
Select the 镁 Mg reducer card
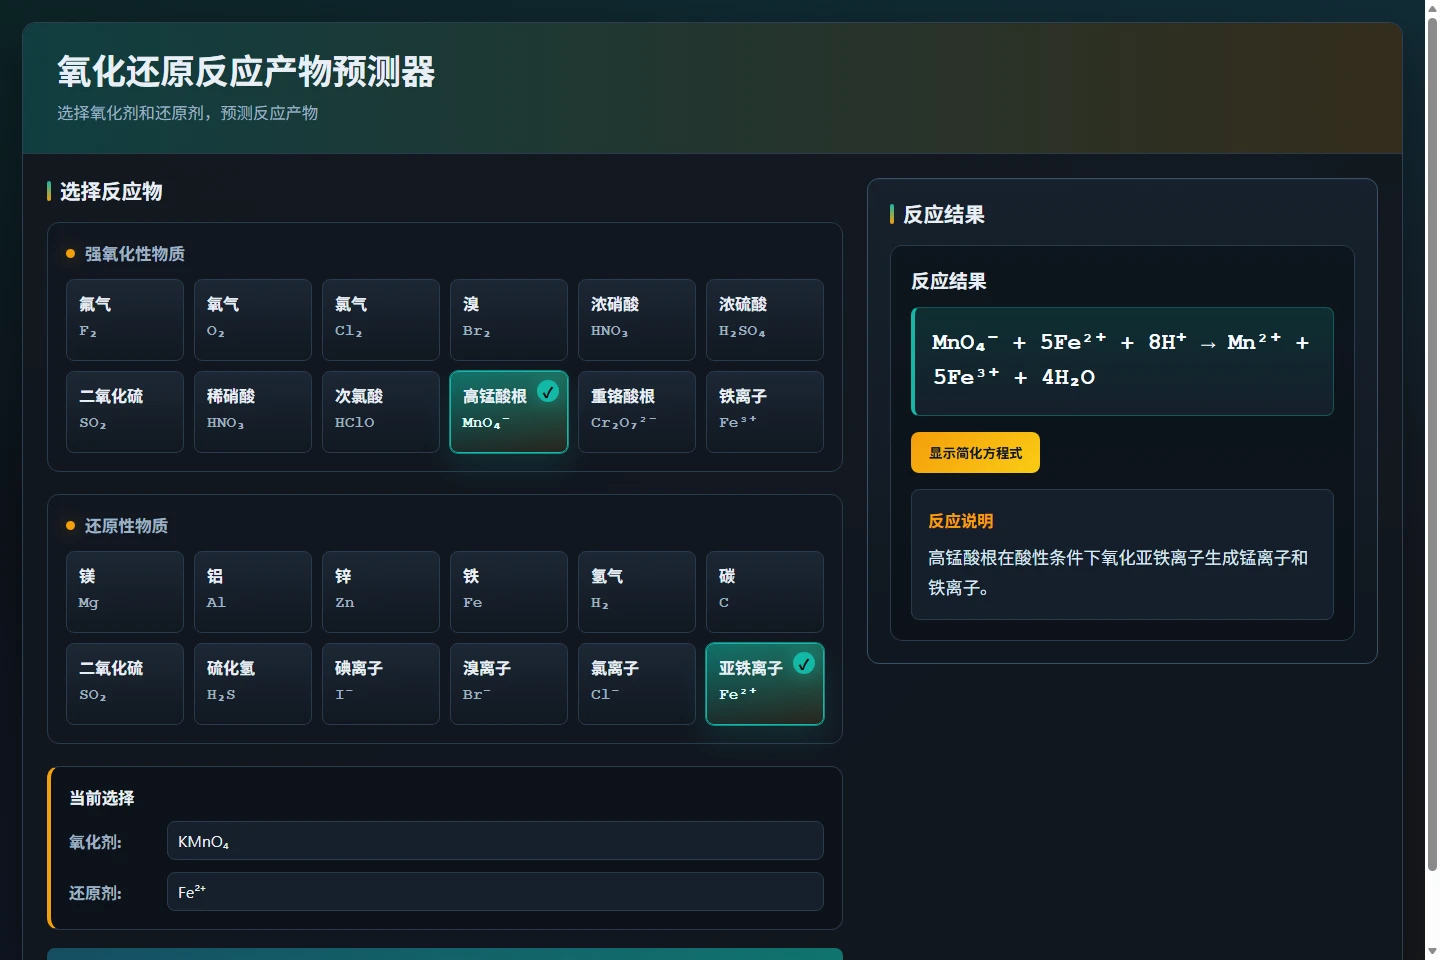coord(125,592)
